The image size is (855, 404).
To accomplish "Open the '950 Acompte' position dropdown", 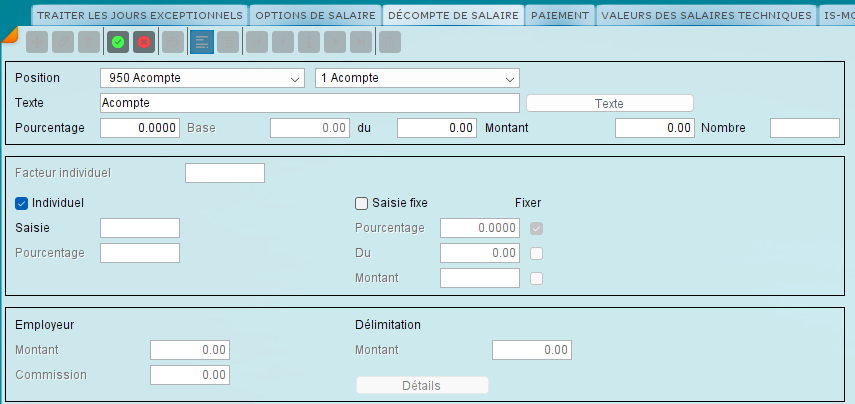I will [x=202, y=79].
